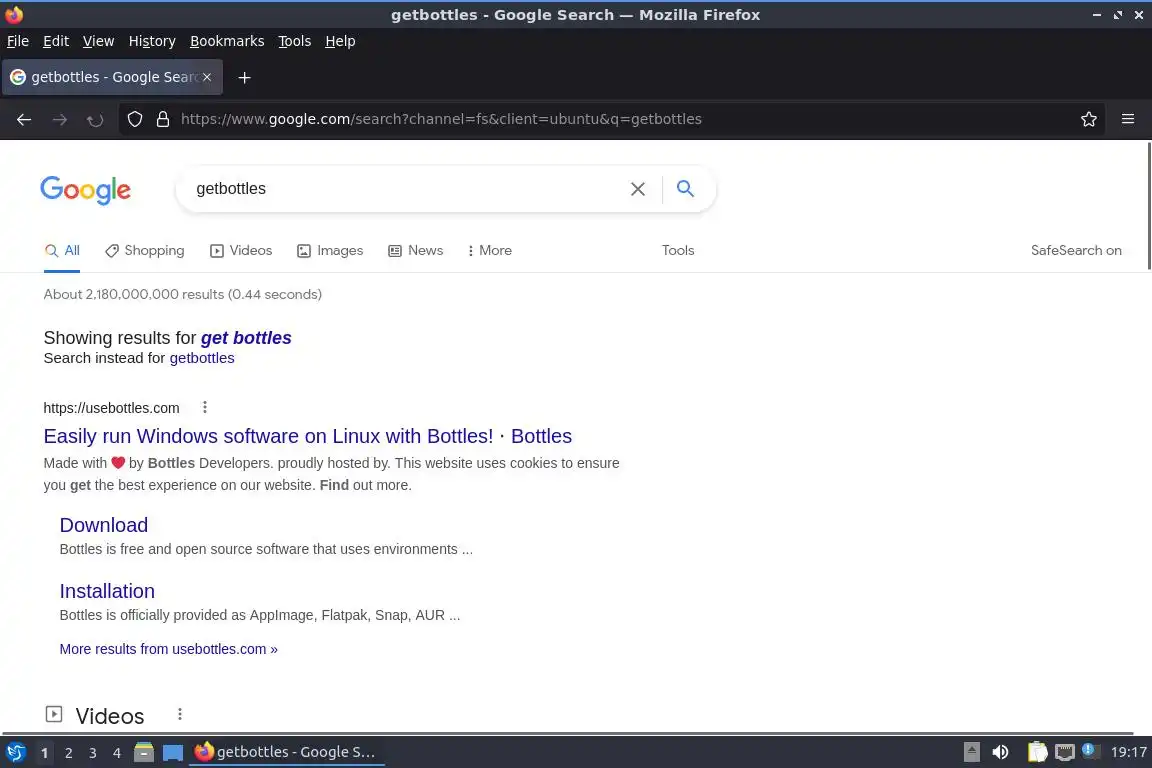
Task: Close the getbottles Google Search tab
Action: [x=207, y=77]
